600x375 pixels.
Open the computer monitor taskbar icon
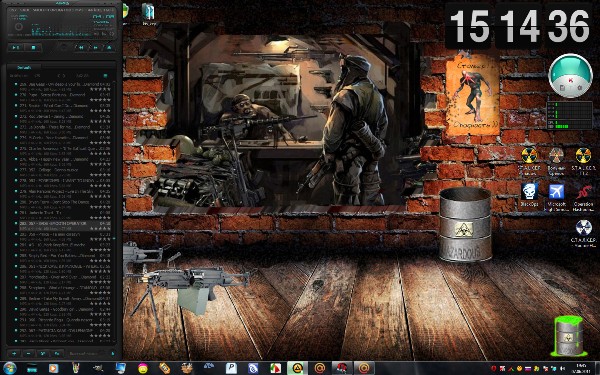click(x=121, y=368)
